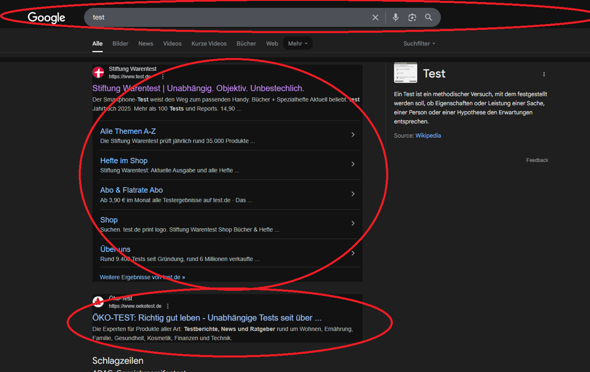Click the Schlagzeilen heading

tap(118, 361)
